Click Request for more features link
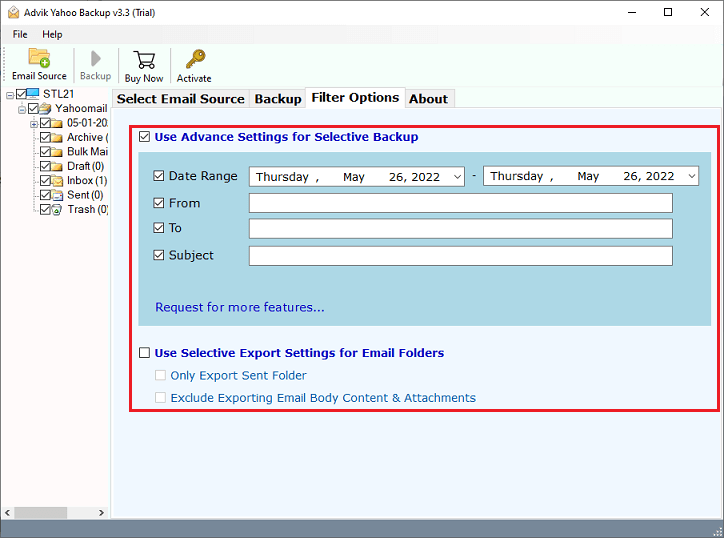Viewport: 724px width, 538px height. [x=239, y=307]
